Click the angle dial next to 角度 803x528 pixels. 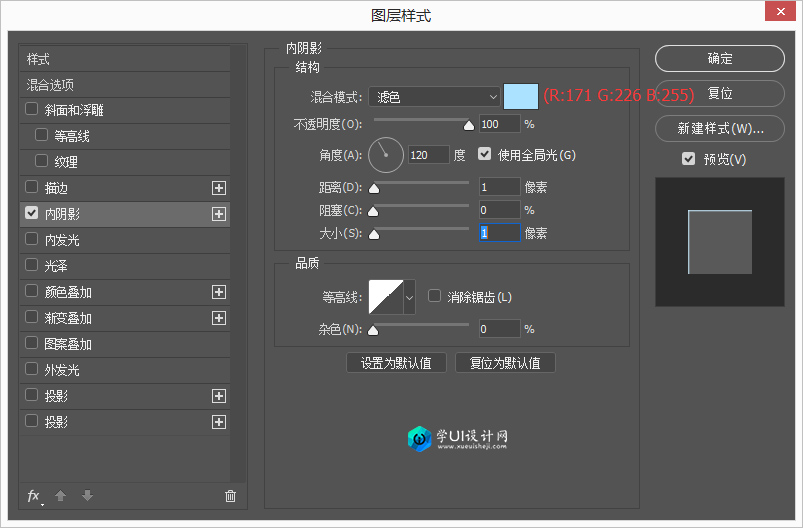click(x=386, y=155)
